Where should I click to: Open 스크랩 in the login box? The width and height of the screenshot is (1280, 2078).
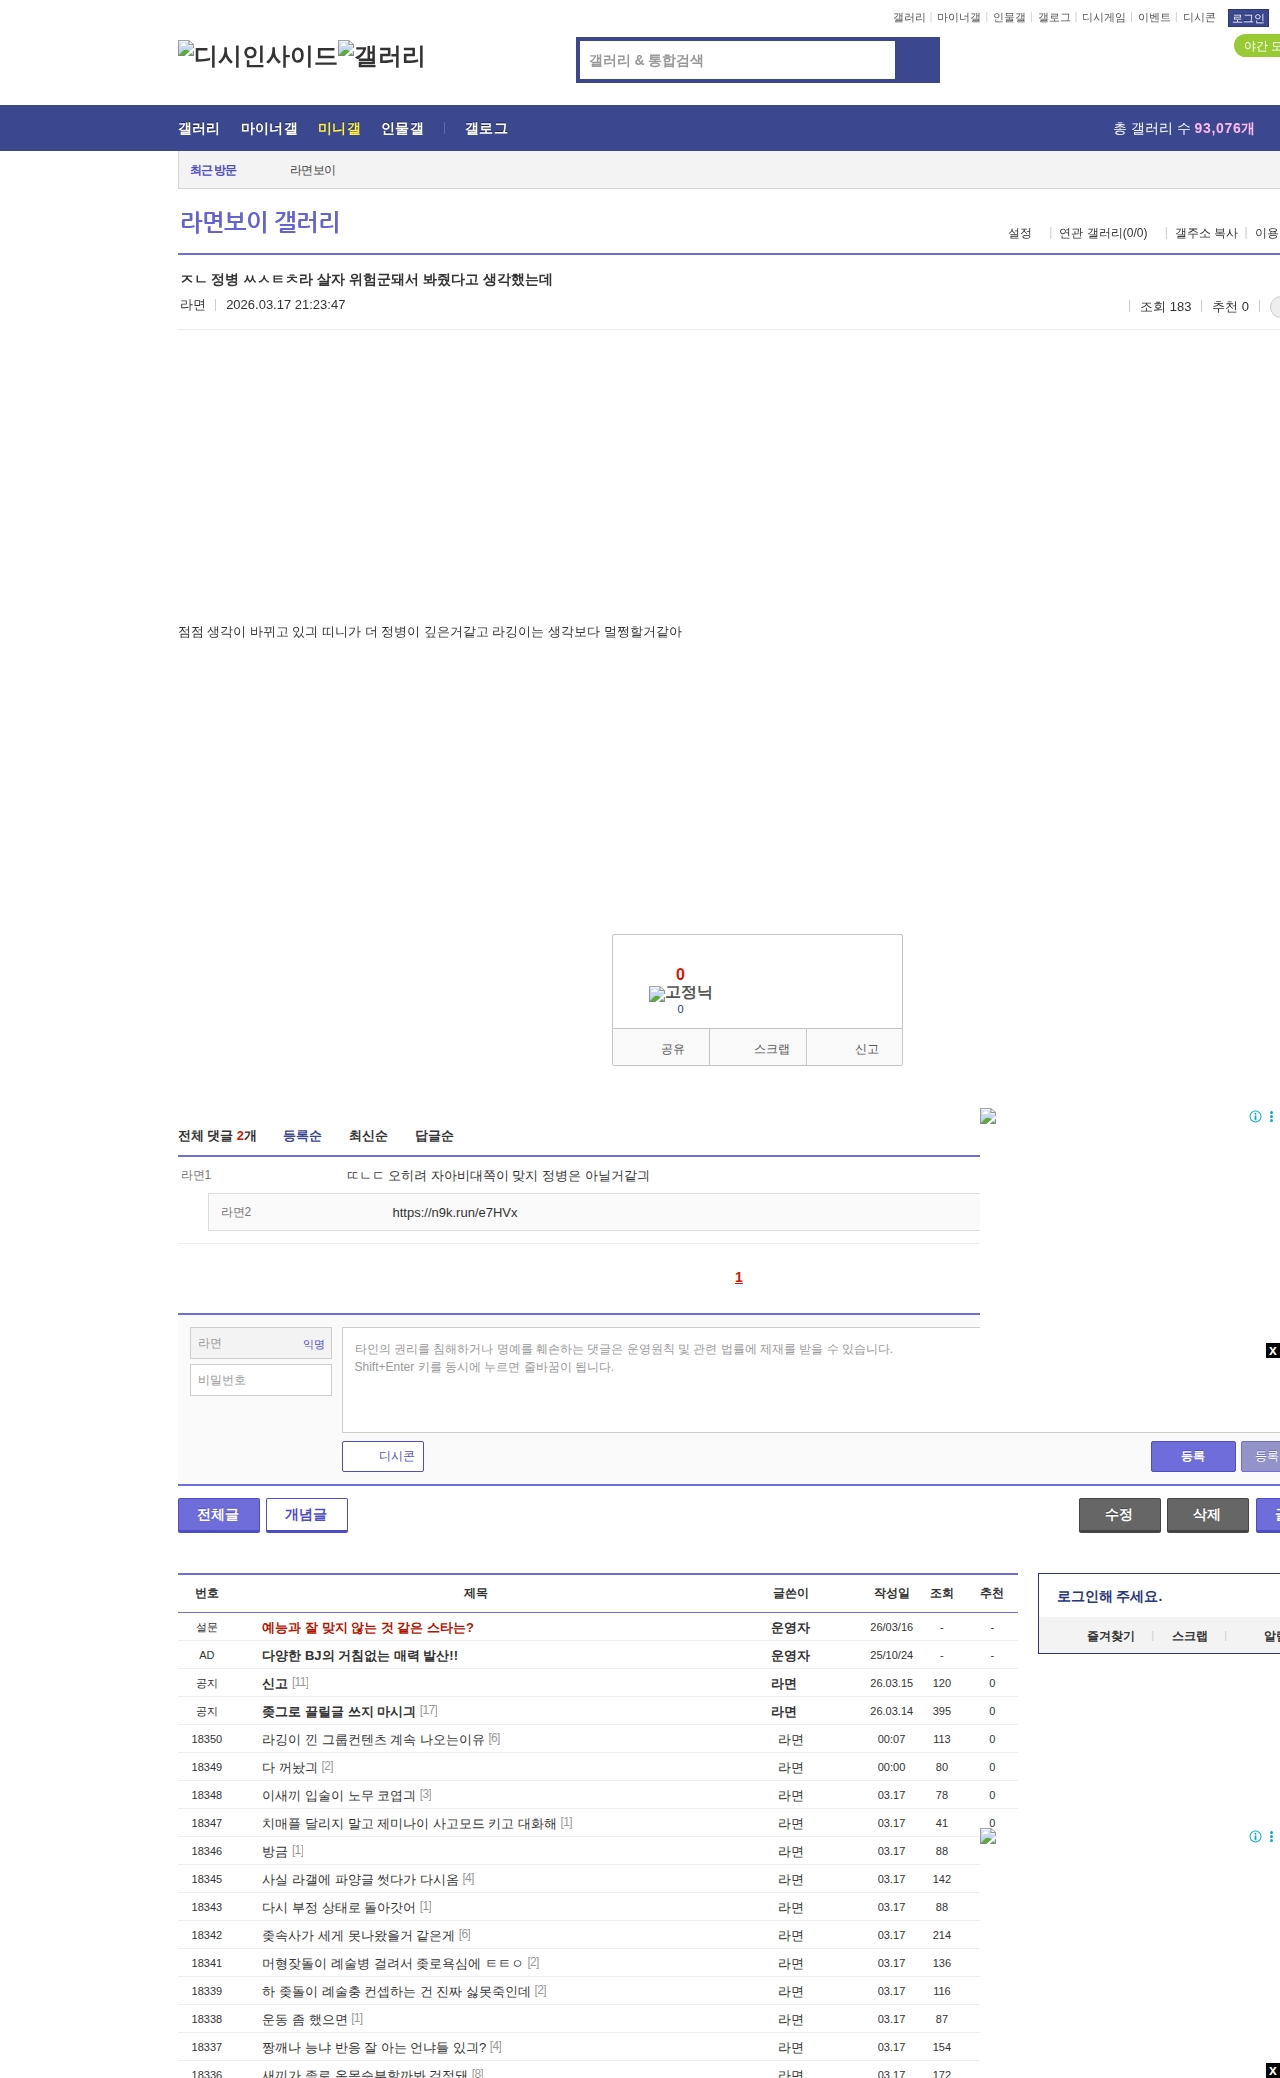[1190, 1636]
